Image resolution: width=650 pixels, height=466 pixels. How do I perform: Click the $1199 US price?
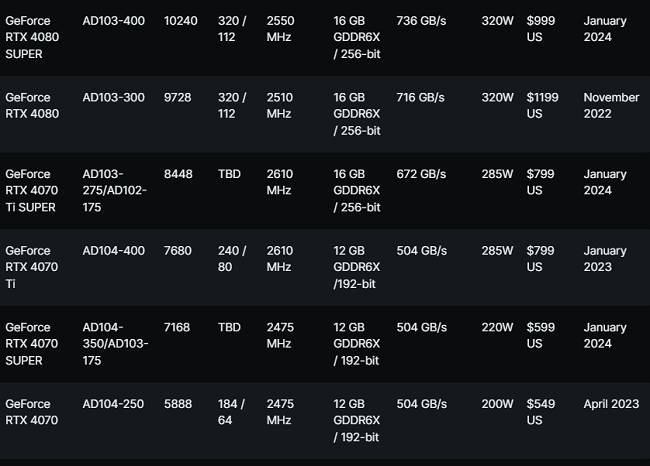[545, 106]
